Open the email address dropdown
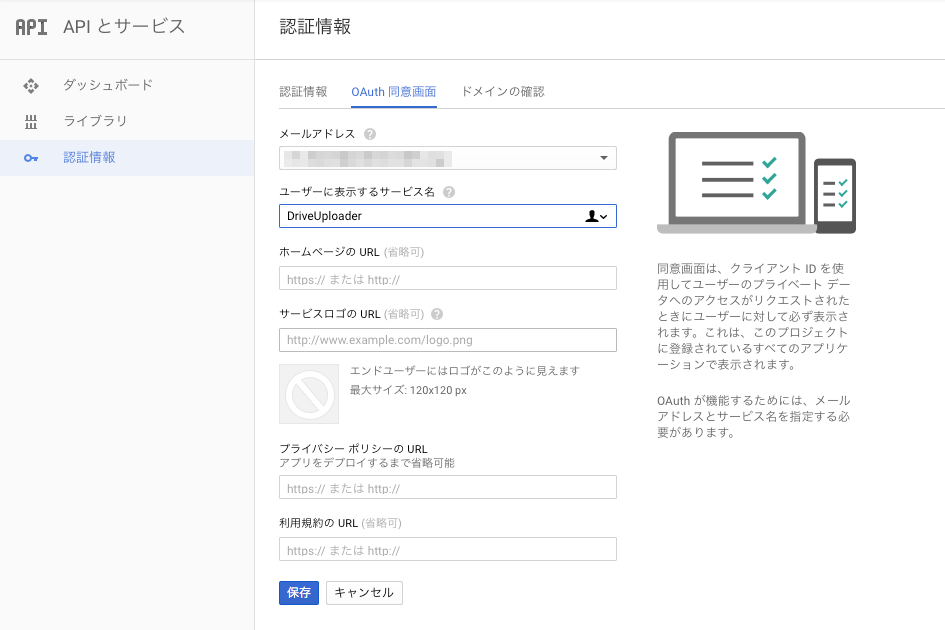The image size is (945, 630). (448, 158)
